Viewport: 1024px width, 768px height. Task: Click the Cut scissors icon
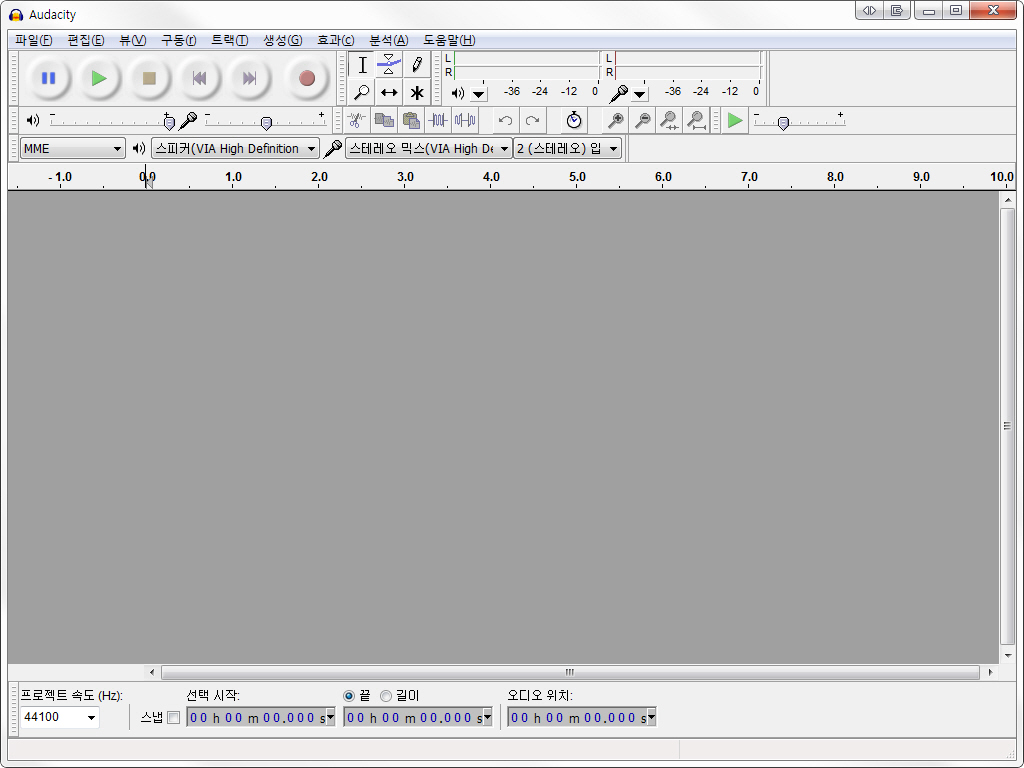356,120
